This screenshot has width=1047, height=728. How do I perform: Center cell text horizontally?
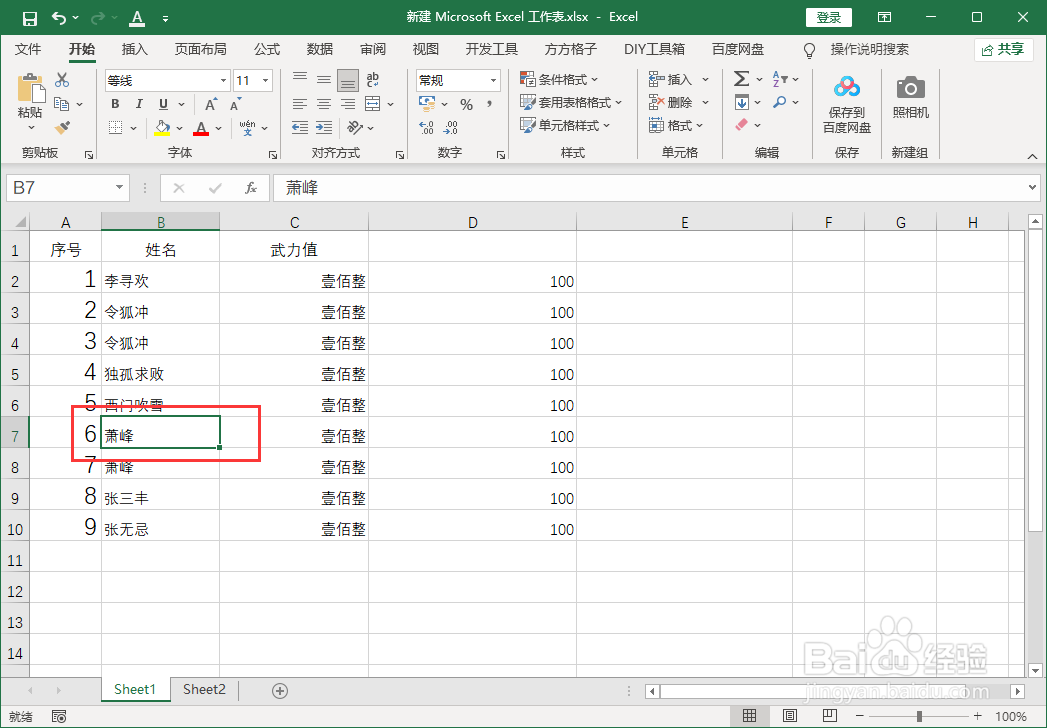point(324,104)
